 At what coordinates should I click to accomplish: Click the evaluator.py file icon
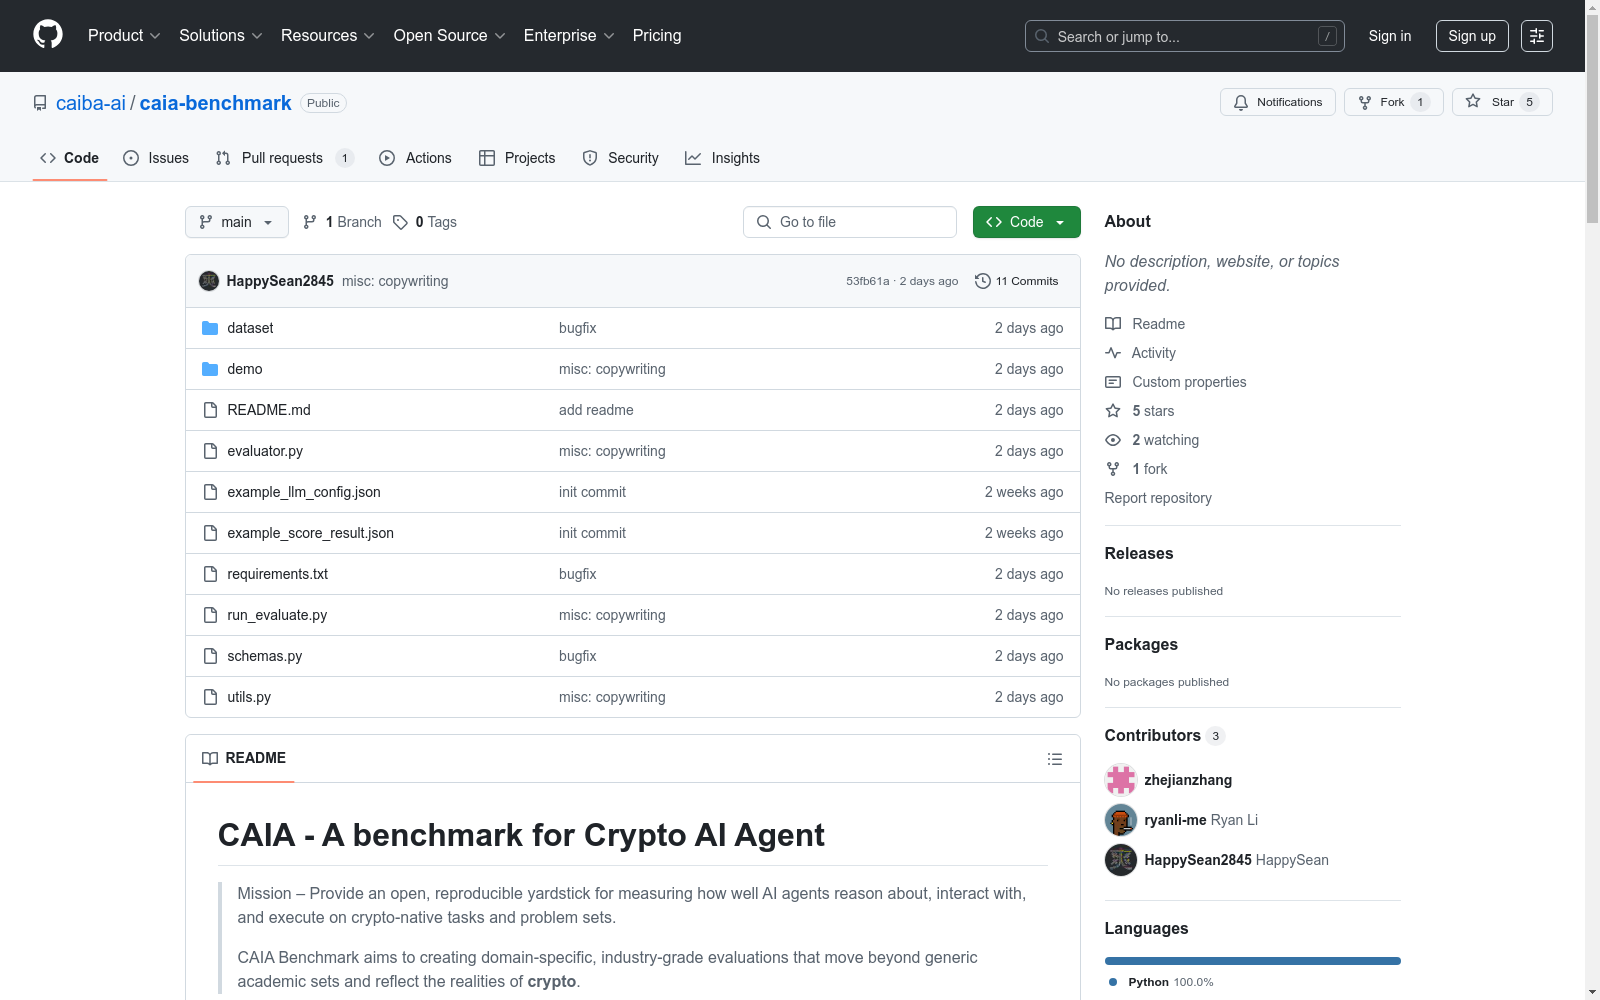(x=210, y=451)
